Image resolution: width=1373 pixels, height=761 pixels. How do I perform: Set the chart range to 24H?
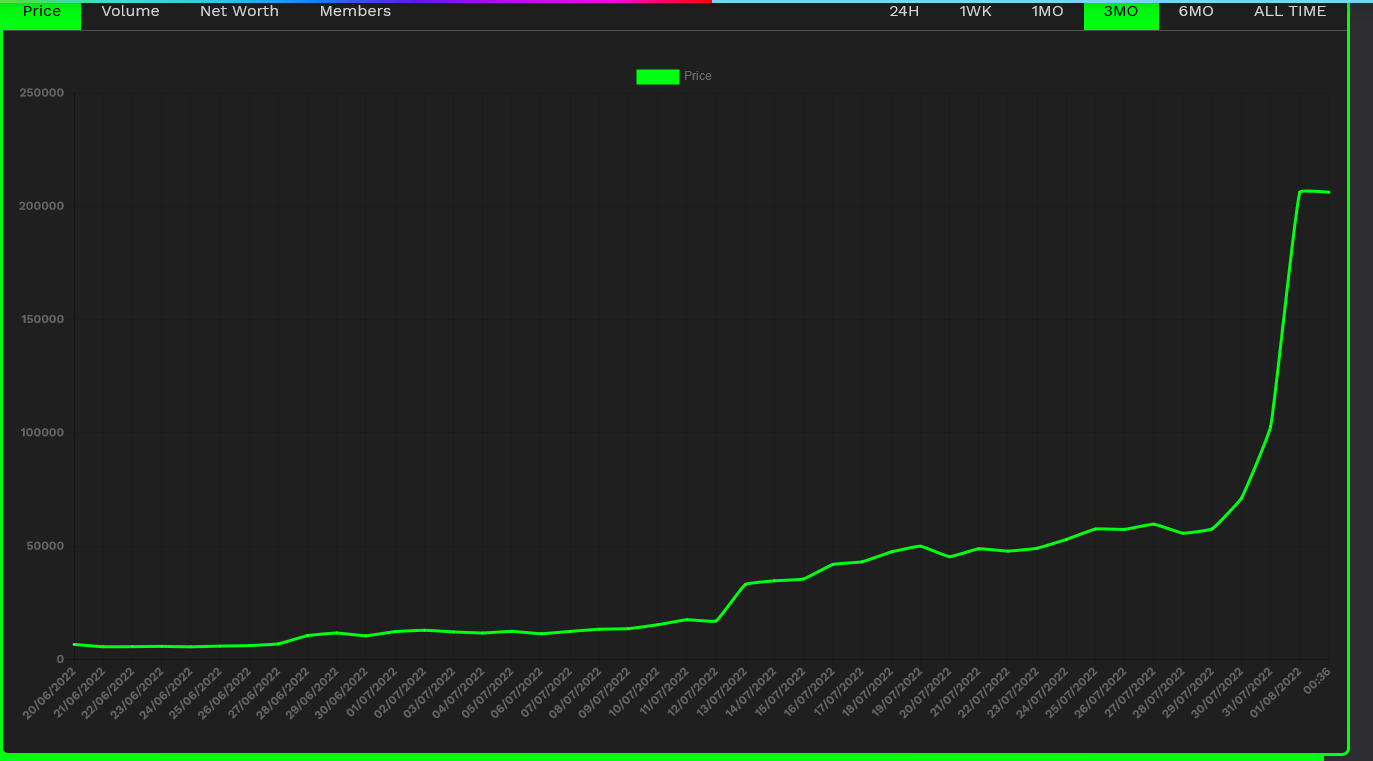coord(904,12)
